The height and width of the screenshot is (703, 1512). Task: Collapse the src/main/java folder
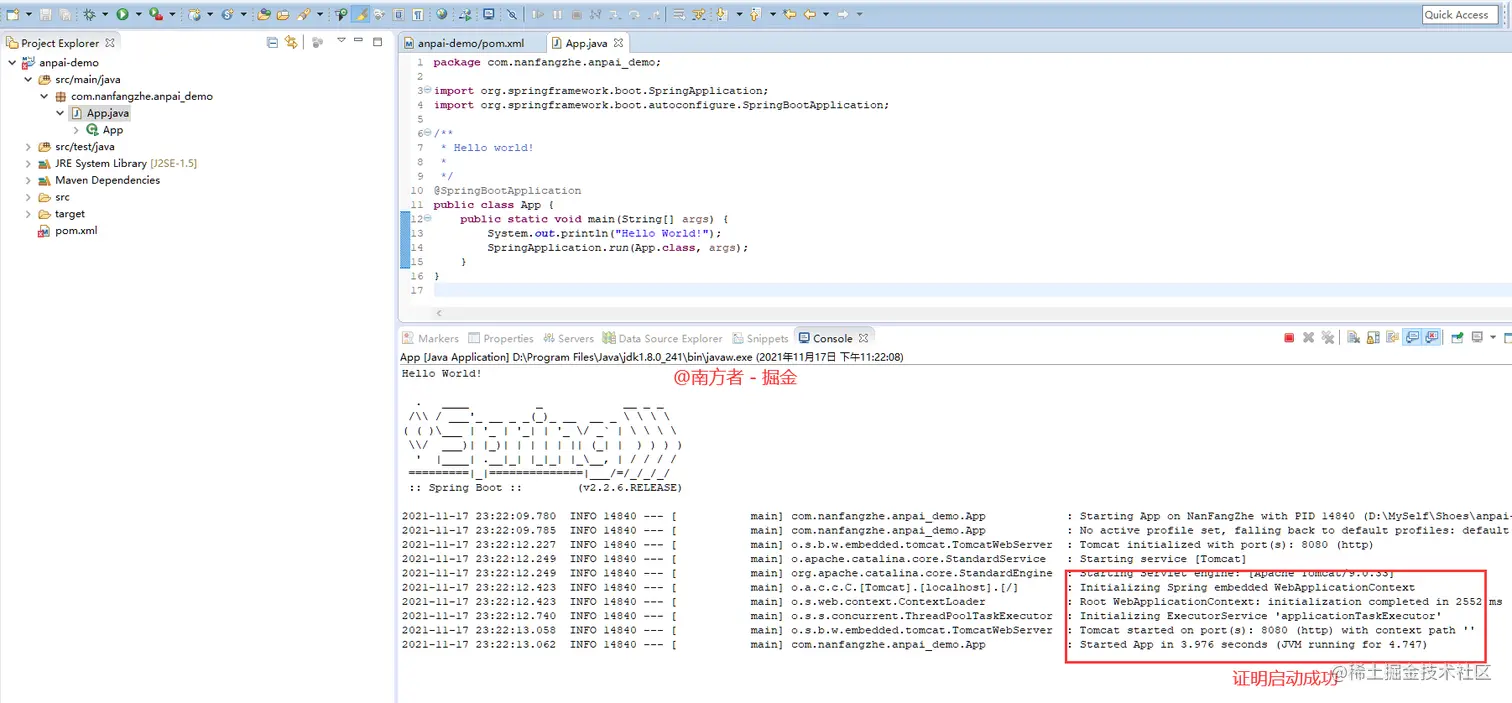pyautogui.click(x=28, y=79)
